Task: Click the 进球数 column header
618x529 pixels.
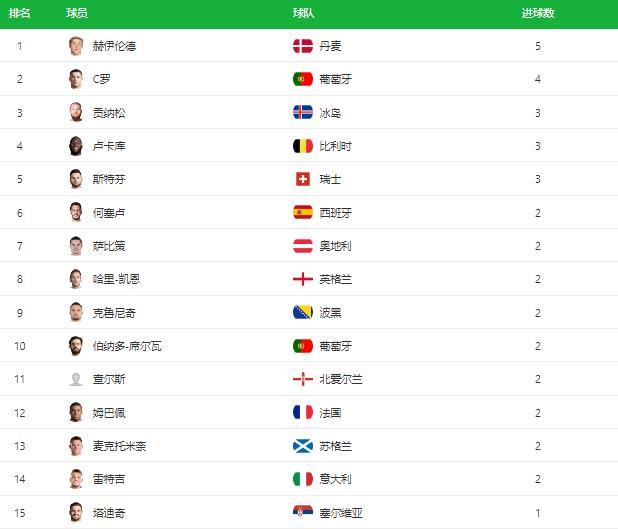Action: click(538, 13)
